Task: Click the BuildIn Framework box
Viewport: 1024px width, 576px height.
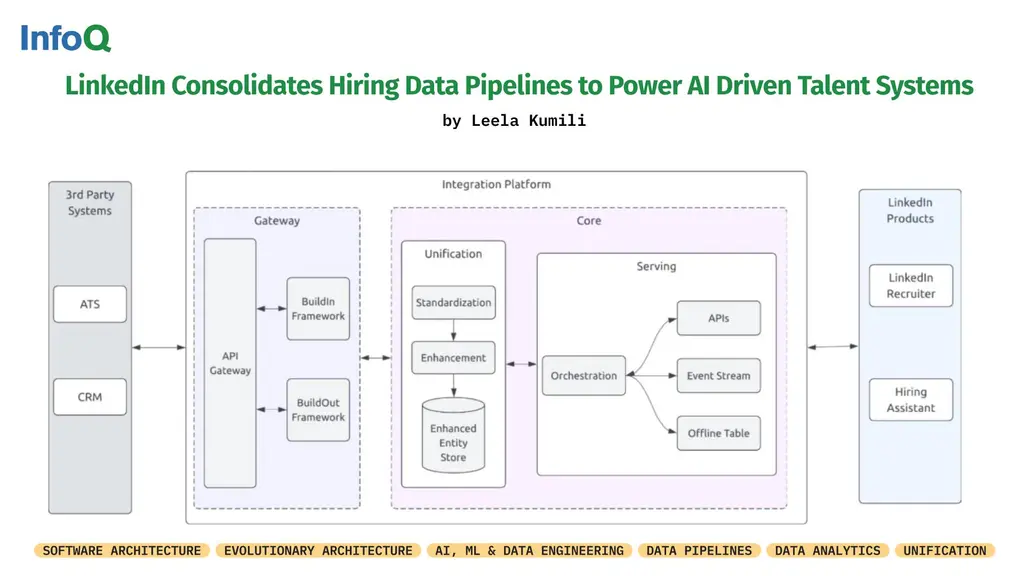Action: click(318, 309)
